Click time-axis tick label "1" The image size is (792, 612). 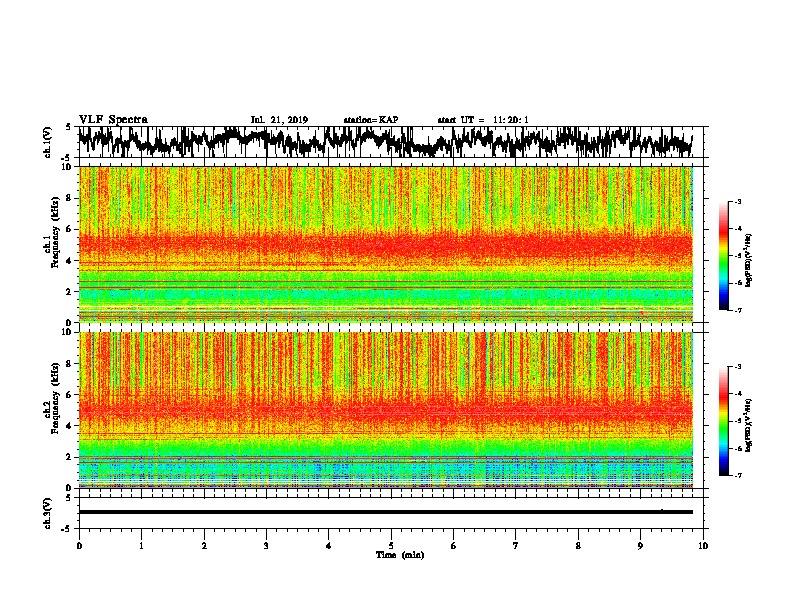(141, 546)
